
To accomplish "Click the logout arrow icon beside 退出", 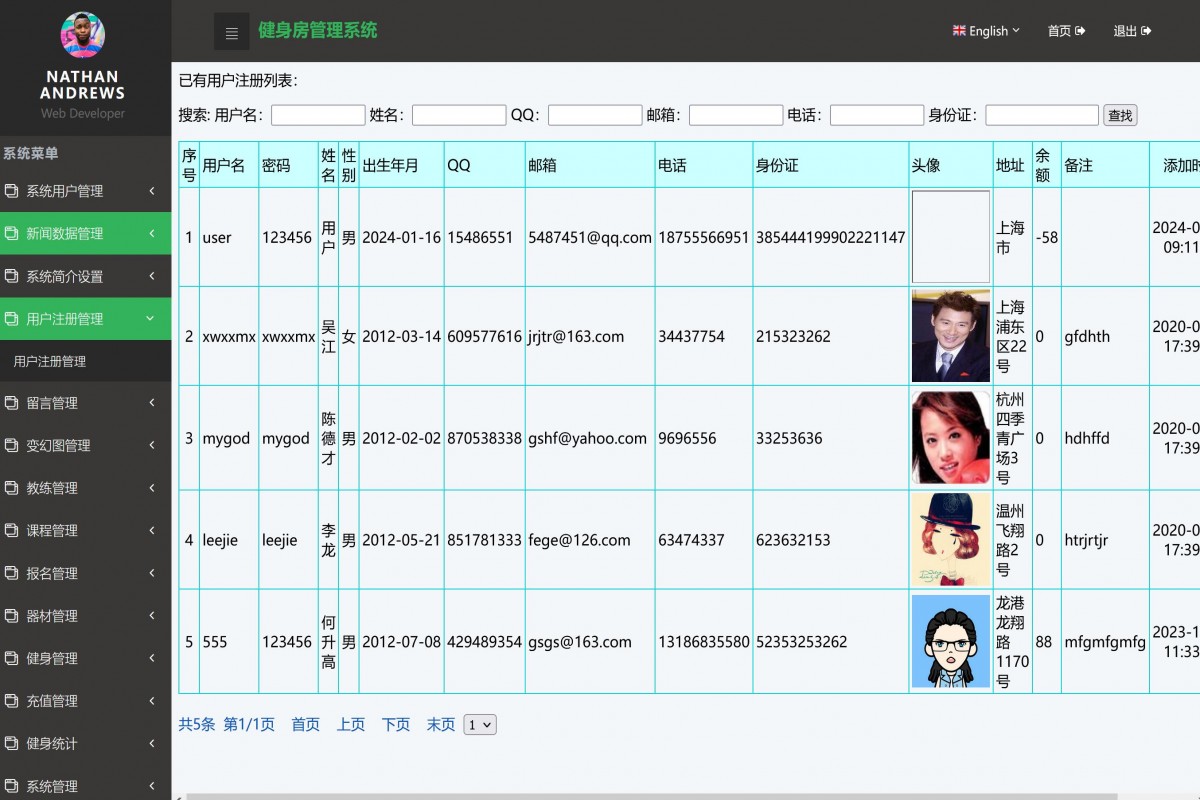I will click(1145, 31).
